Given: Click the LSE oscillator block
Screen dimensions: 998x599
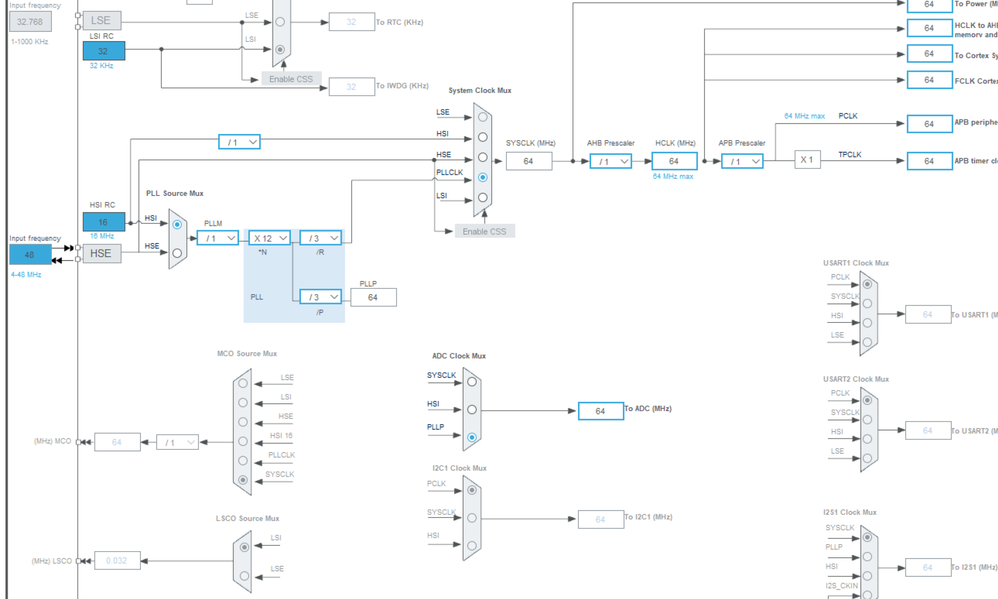Looking at the screenshot, I should click(102, 20).
